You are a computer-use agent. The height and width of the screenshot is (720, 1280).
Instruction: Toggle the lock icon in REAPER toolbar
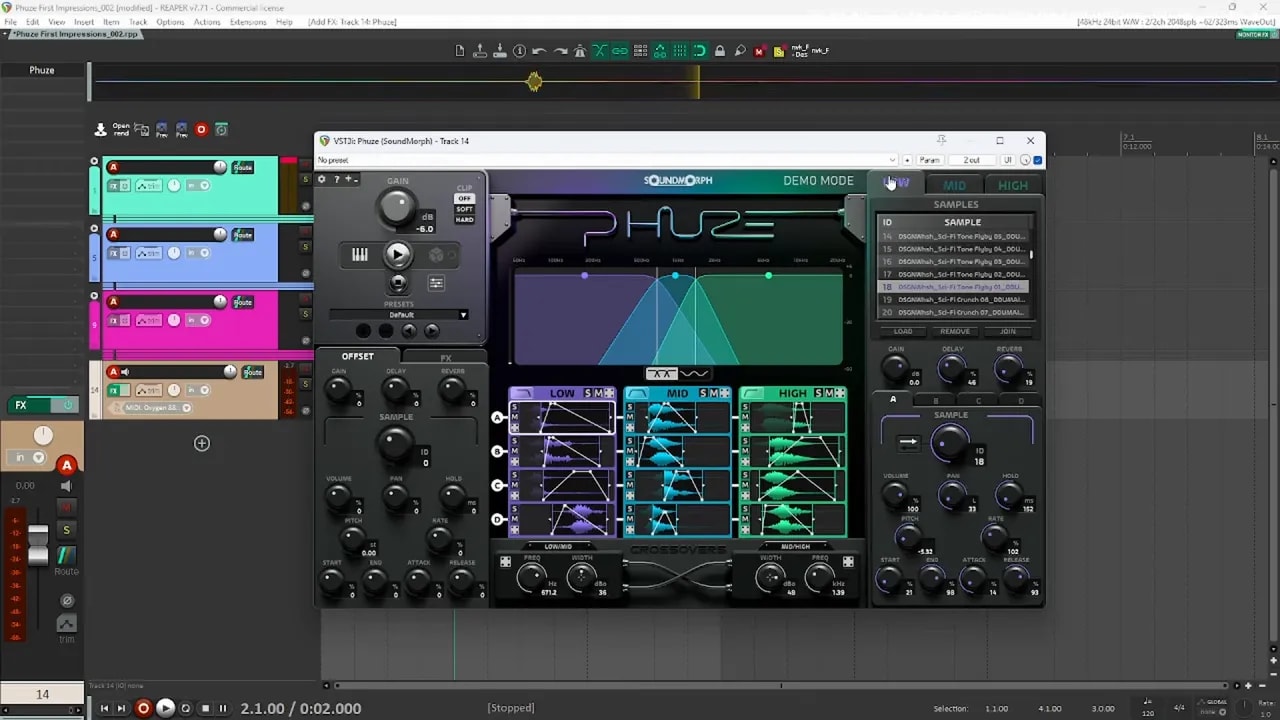(x=720, y=51)
